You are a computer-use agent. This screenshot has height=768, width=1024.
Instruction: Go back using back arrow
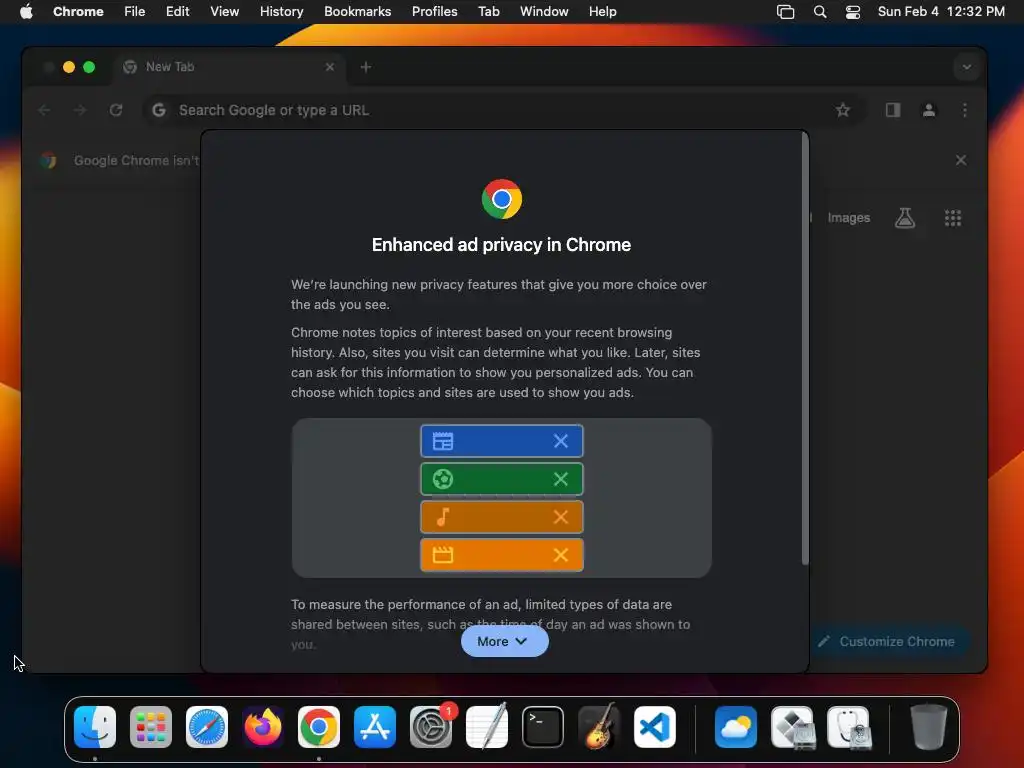pos(44,110)
